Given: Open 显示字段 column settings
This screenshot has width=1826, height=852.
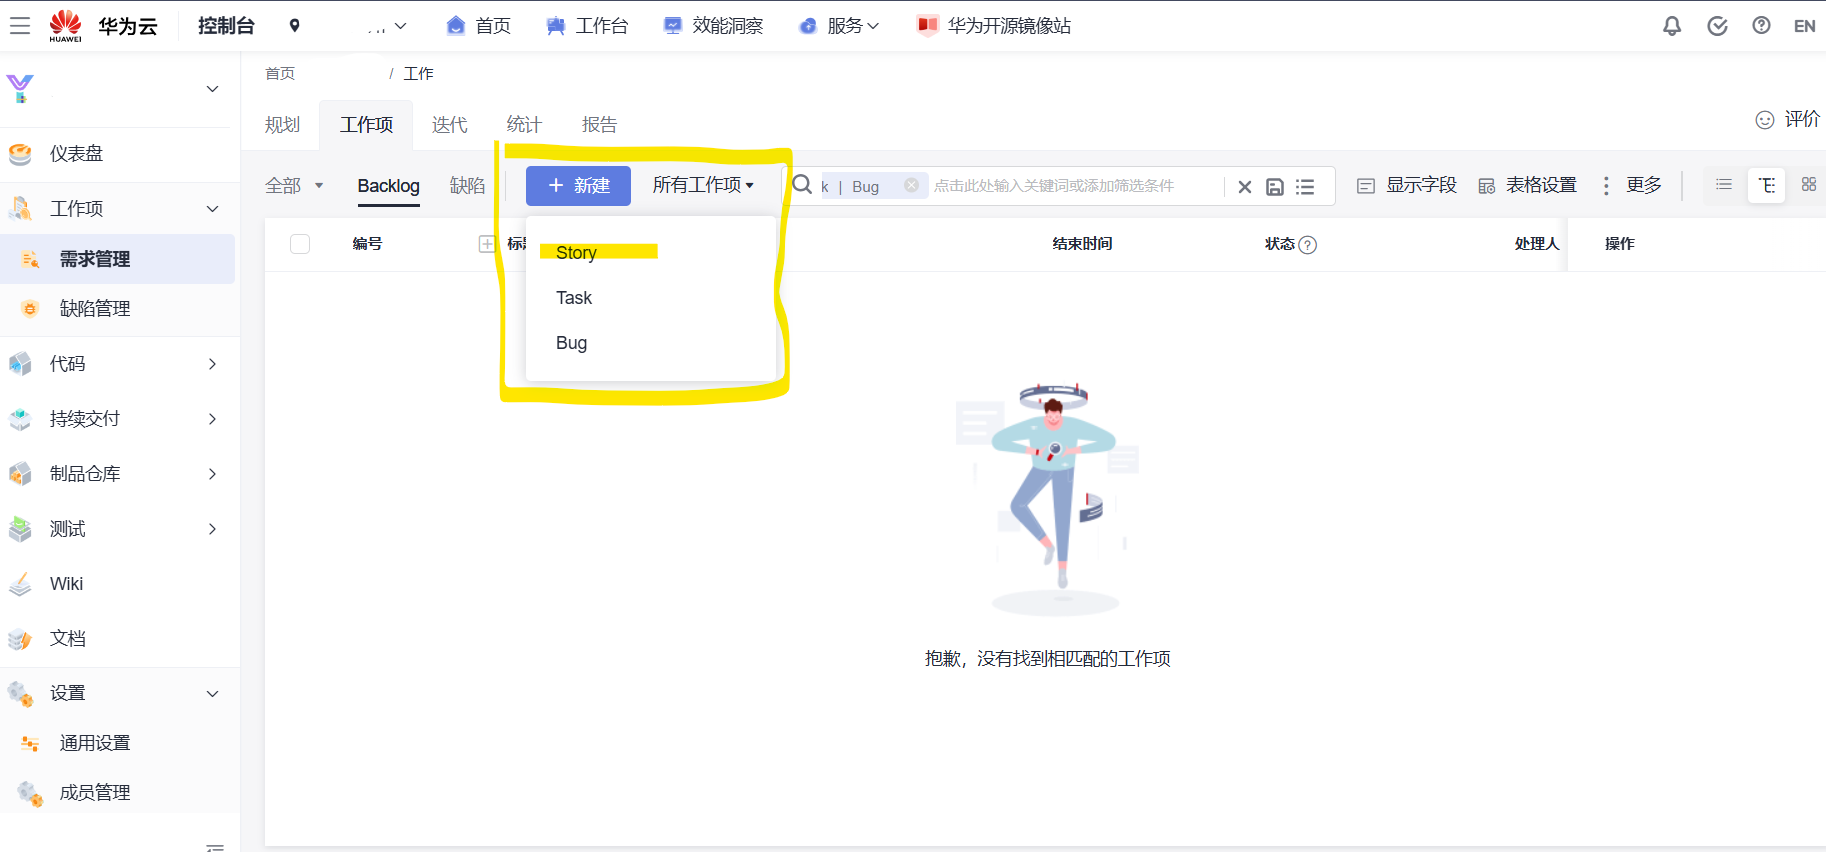Looking at the screenshot, I should point(1407,186).
